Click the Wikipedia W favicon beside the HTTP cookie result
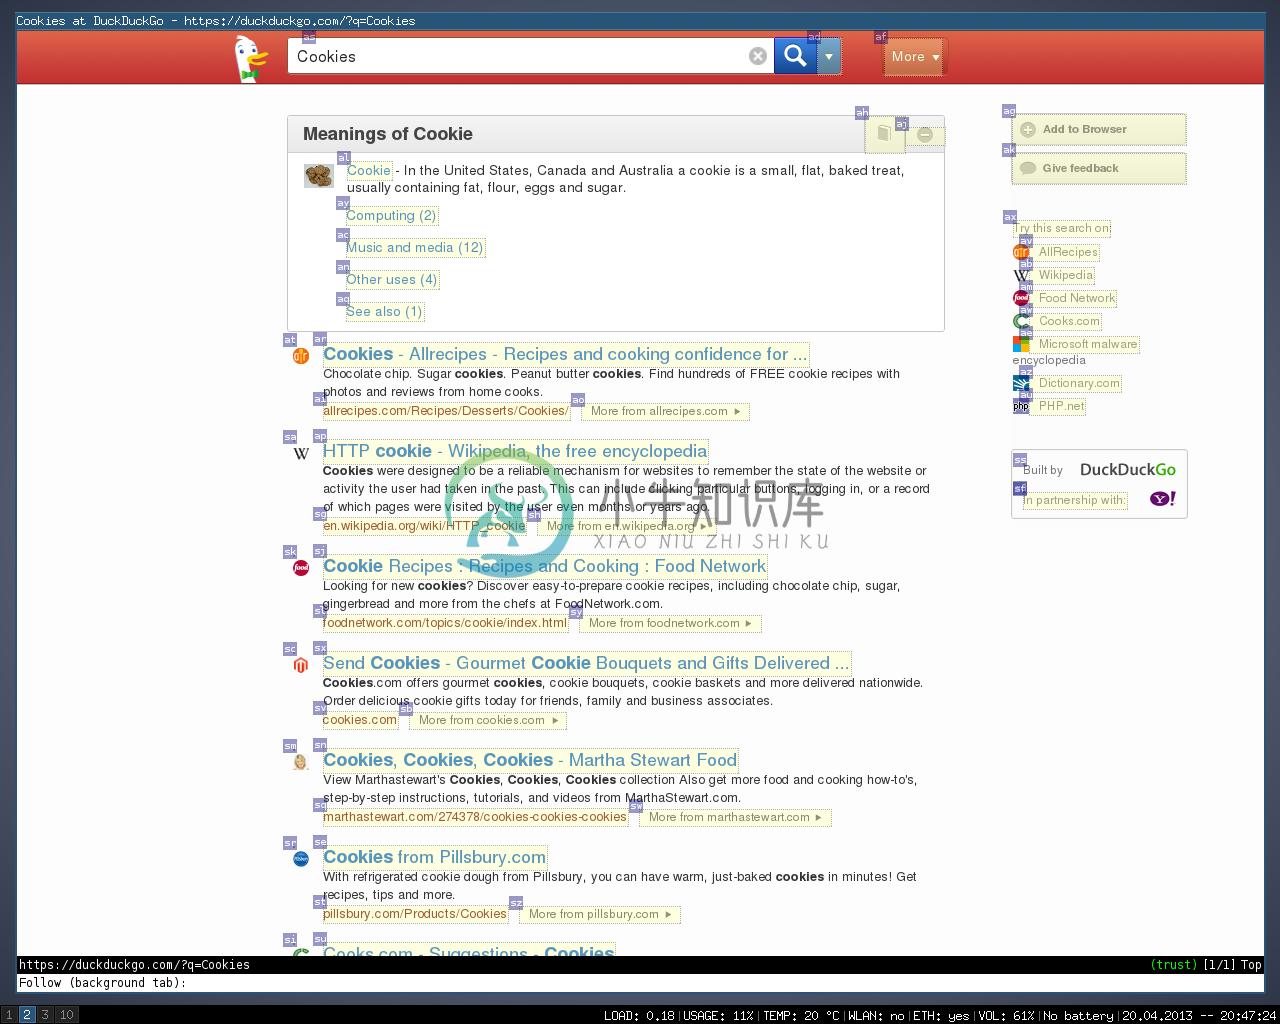This screenshot has width=1280, height=1024. coord(300,453)
